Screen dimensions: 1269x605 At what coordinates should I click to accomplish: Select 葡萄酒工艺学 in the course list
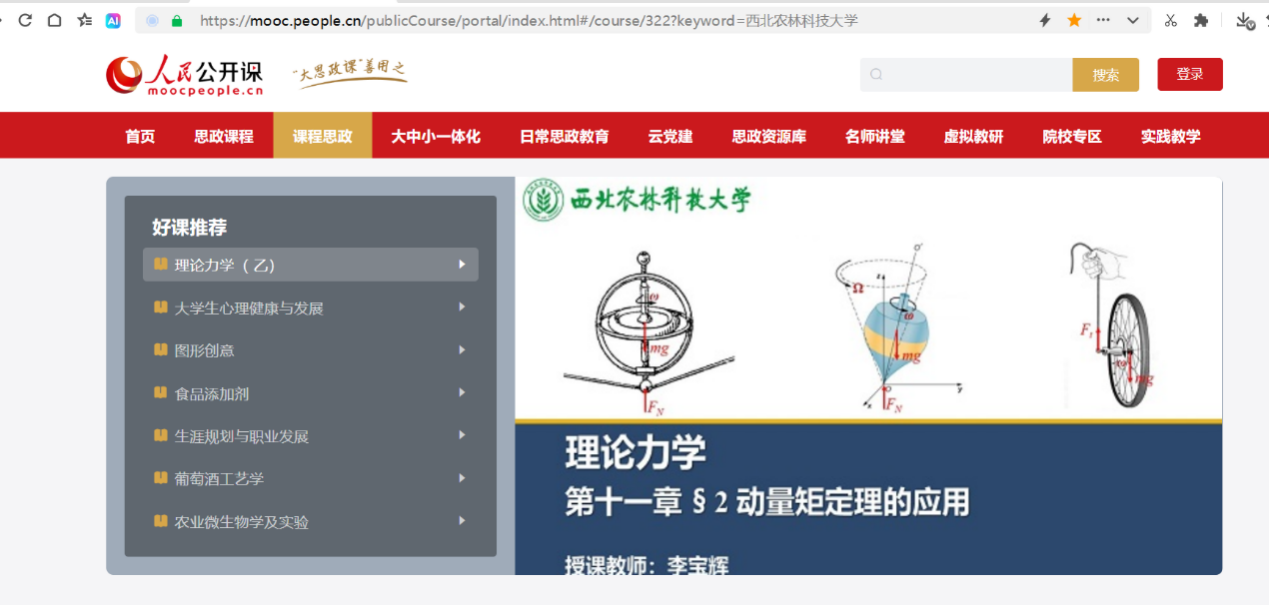(219, 479)
